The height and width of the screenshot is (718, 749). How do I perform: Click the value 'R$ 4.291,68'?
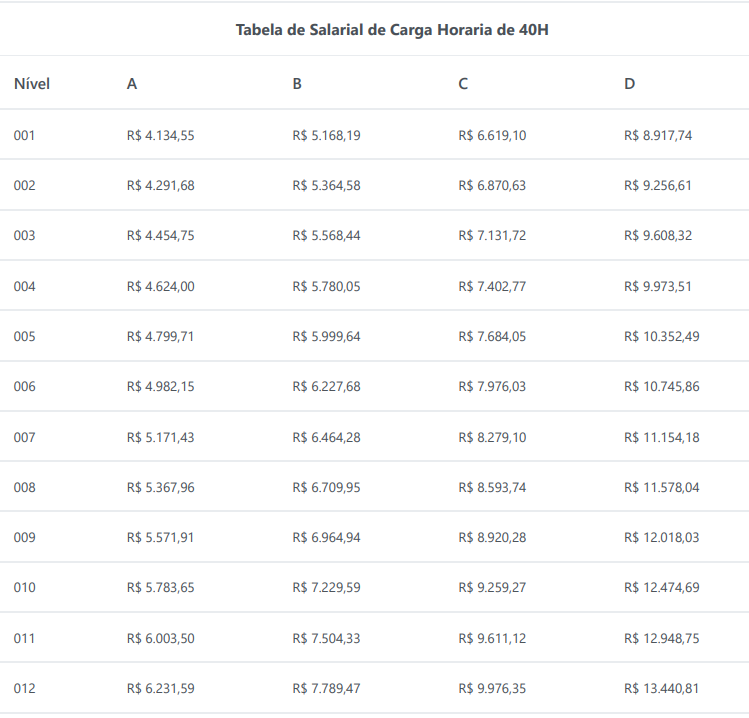tap(160, 185)
